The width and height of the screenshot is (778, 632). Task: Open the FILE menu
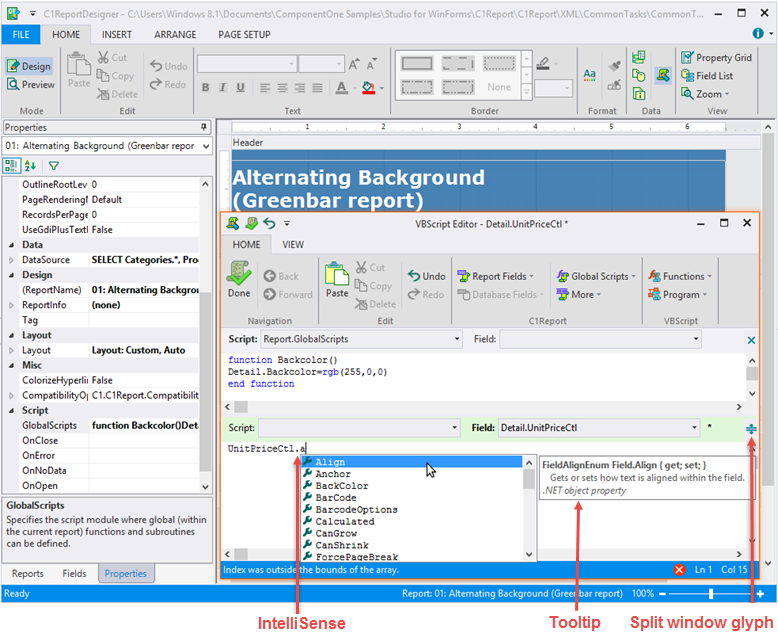[21, 34]
